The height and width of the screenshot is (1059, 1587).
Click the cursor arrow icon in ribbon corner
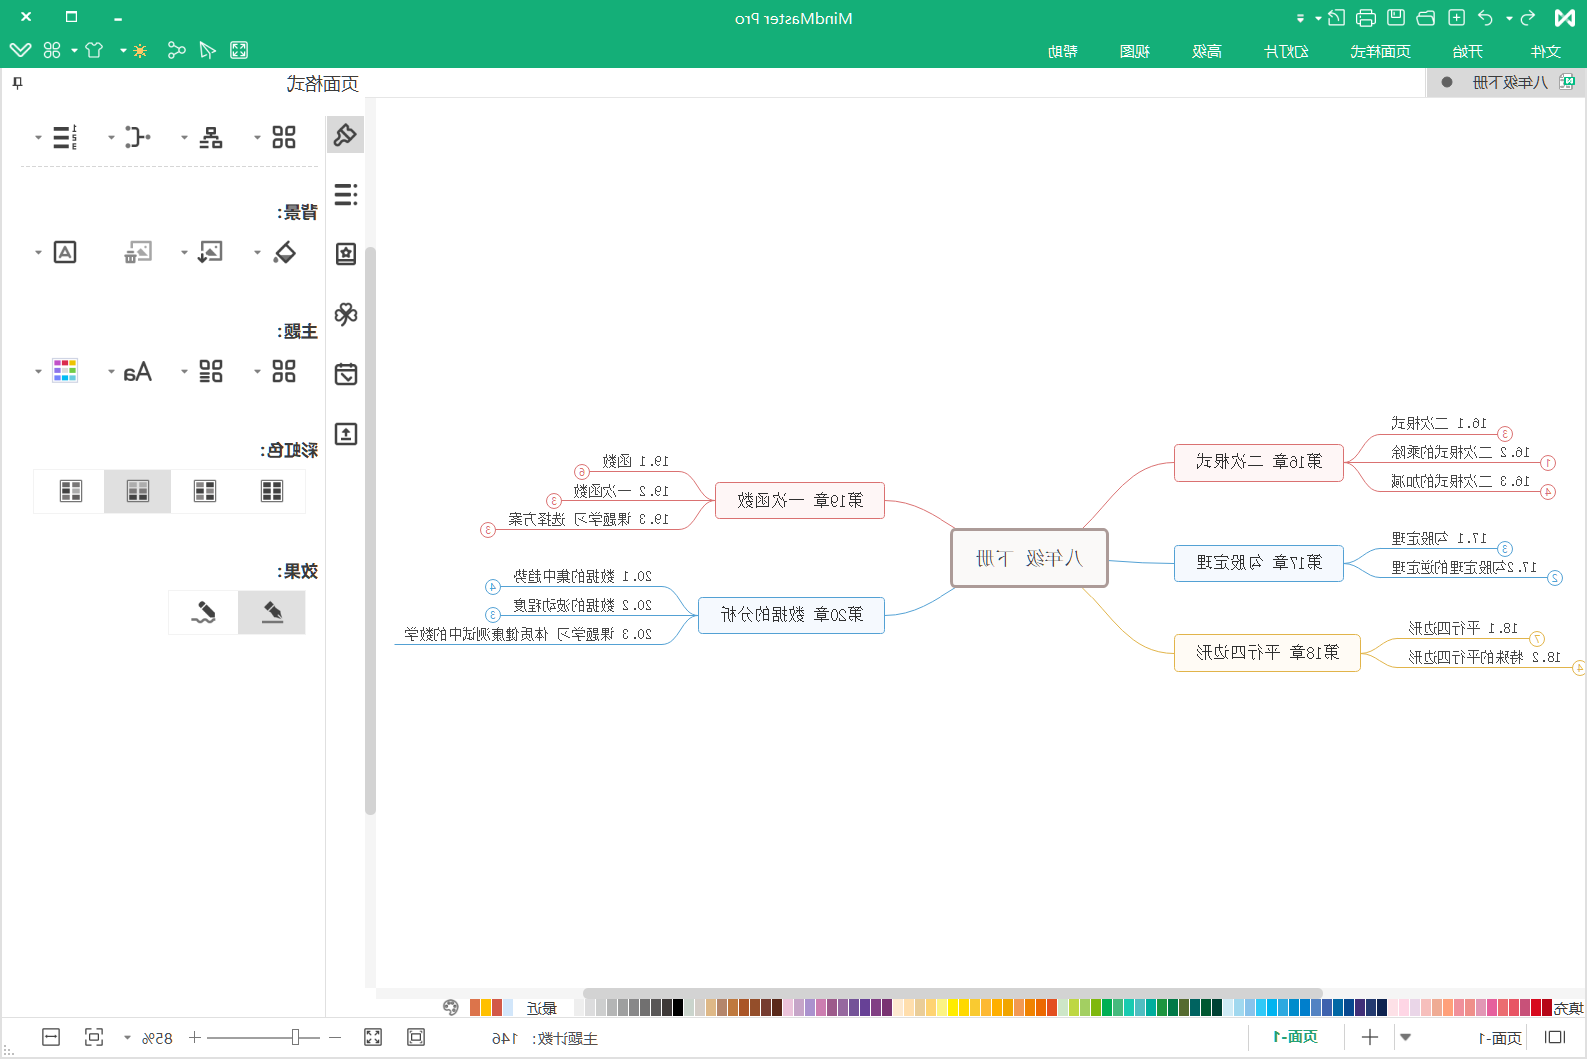pos(207,50)
